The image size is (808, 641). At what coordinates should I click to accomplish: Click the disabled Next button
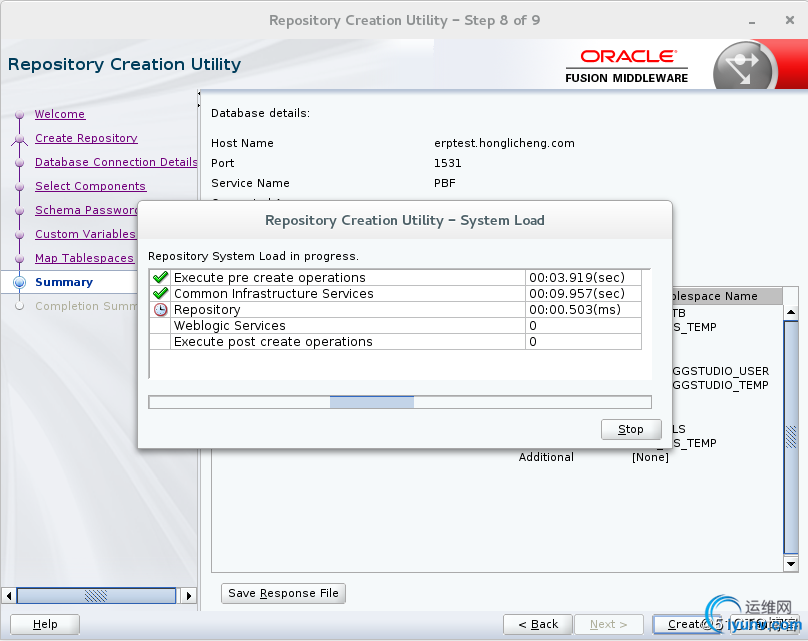(609, 624)
